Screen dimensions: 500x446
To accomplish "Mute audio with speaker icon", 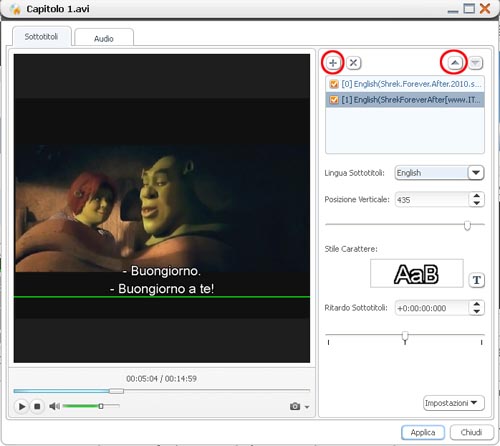I will (54, 406).
